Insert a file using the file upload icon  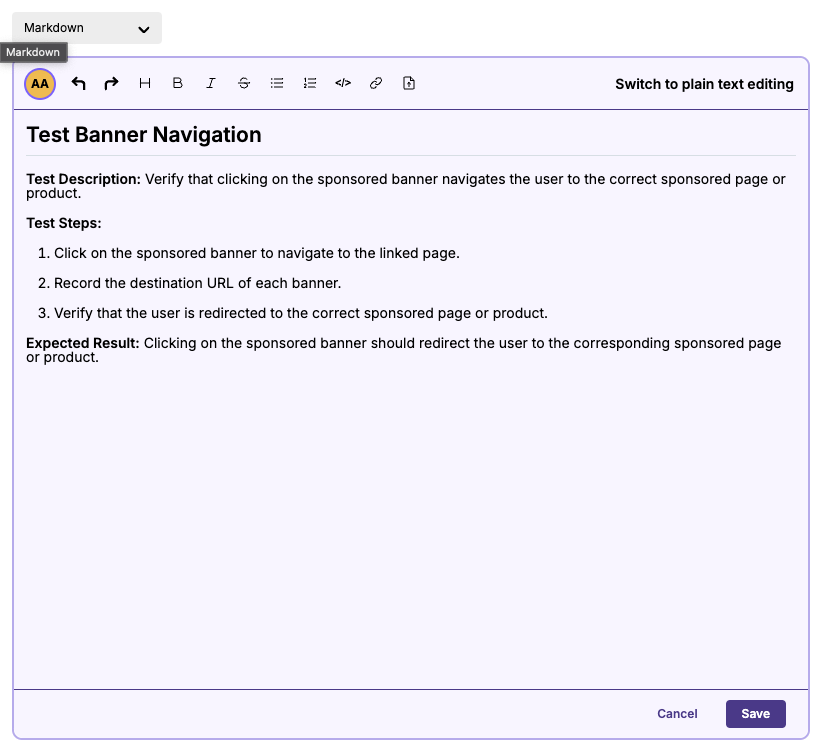click(408, 83)
